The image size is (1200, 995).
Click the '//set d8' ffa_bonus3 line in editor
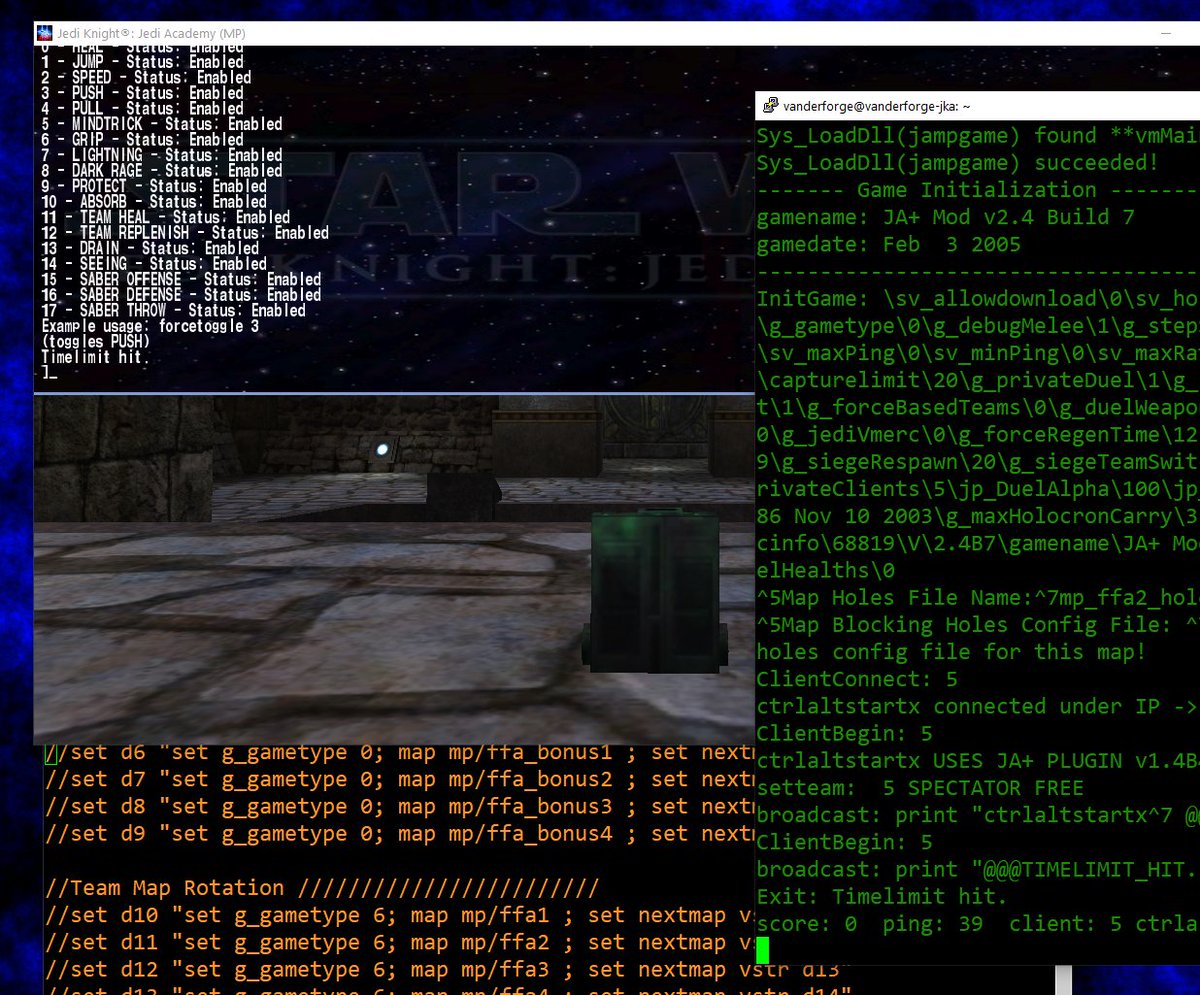[398, 806]
